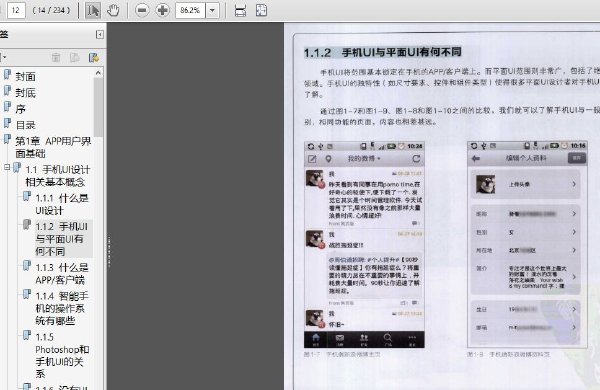The width and height of the screenshot is (600, 390).
Task: Jump to 1.1.4 智能手机的操作系统 bookmark
Action: 62,308
